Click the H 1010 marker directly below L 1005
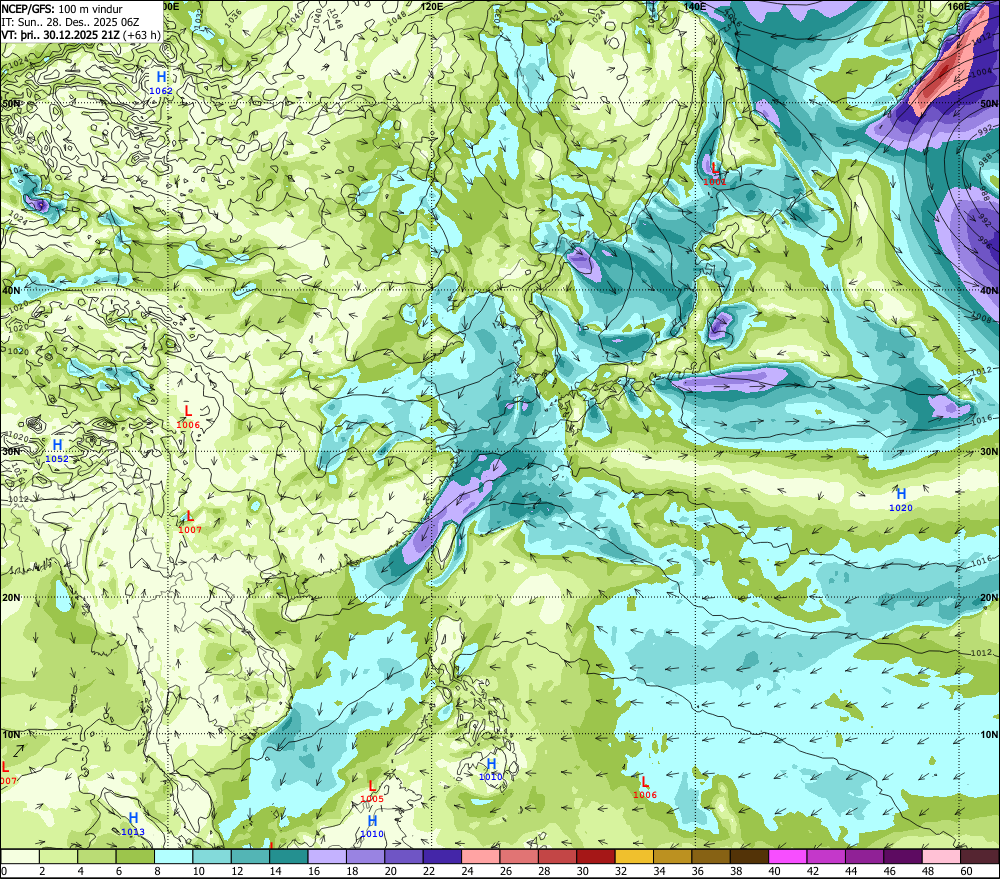Viewport: 1000px width, 879px height. tap(372, 826)
